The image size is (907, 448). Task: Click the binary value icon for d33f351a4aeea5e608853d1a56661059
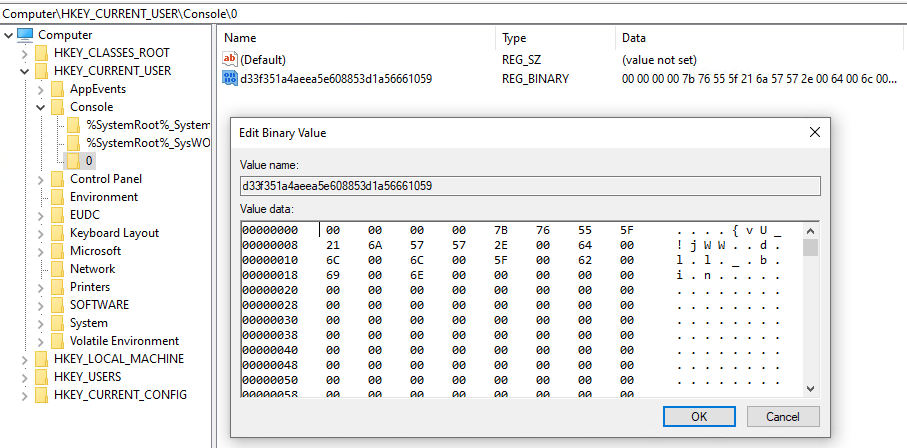tap(229, 79)
